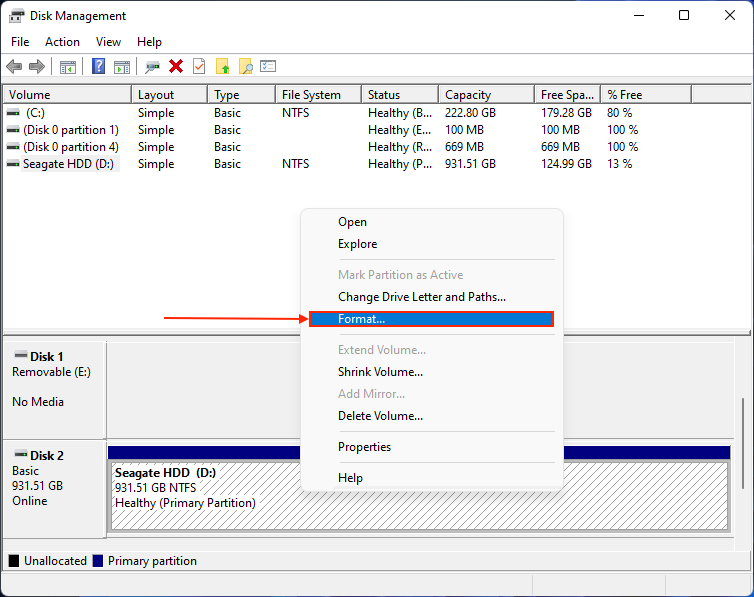
Task: Click the folder with green arrow icon
Action: pyautogui.click(x=223, y=66)
